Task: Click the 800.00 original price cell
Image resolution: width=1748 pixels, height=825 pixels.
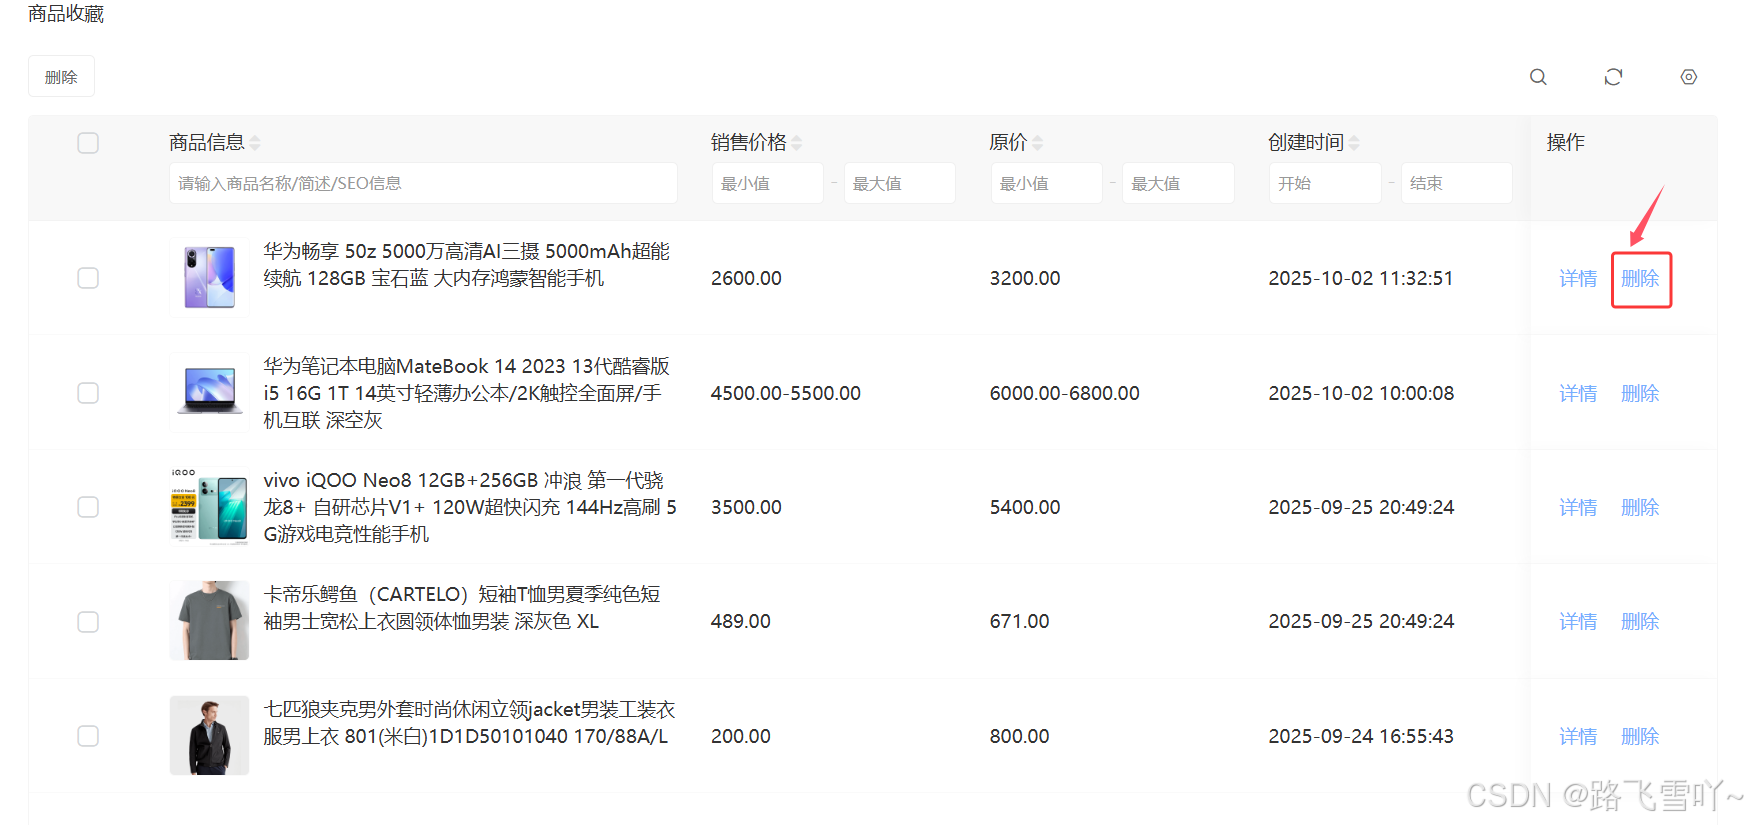Action: click(1020, 737)
